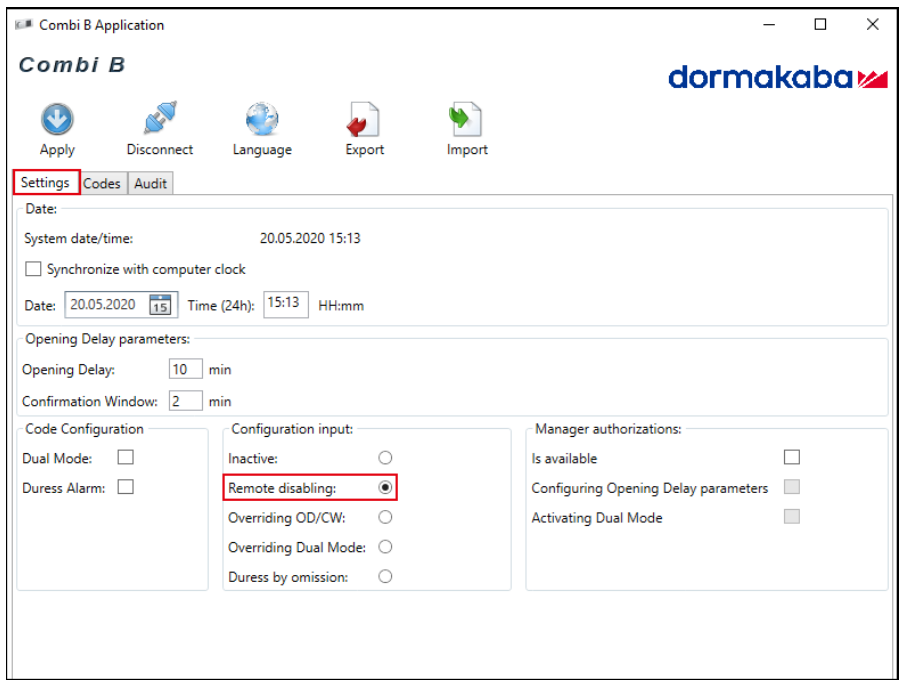
Task: Choose the Duress by omission option
Action: 385,576
